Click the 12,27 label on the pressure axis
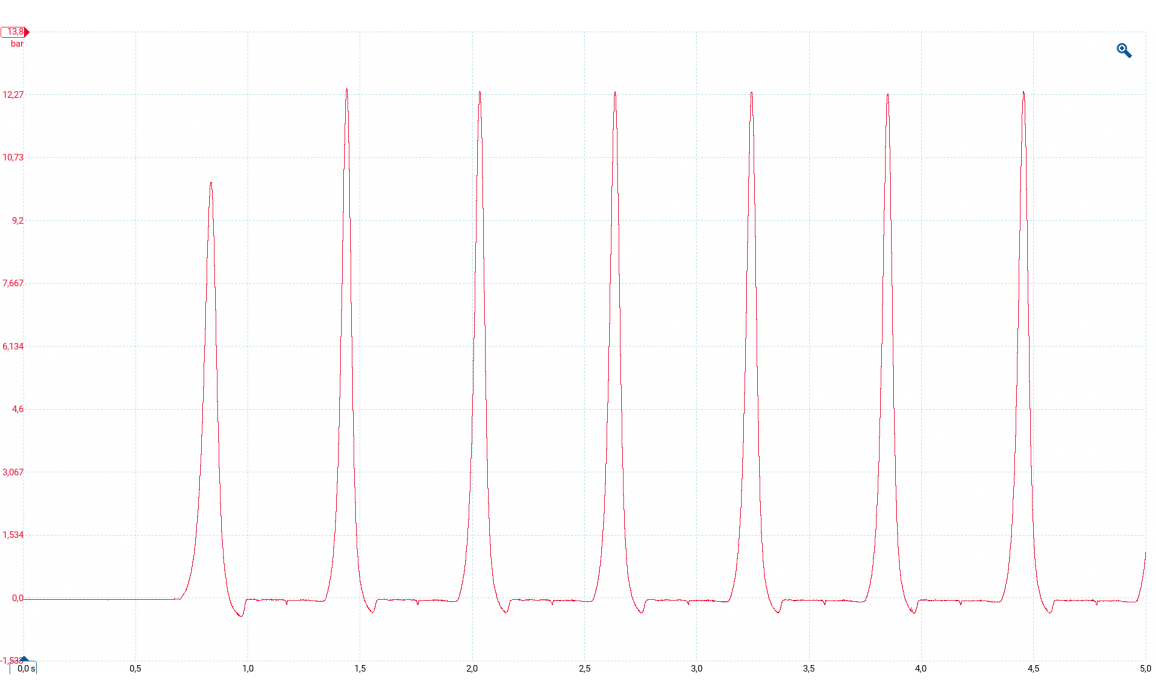 [x=13, y=95]
